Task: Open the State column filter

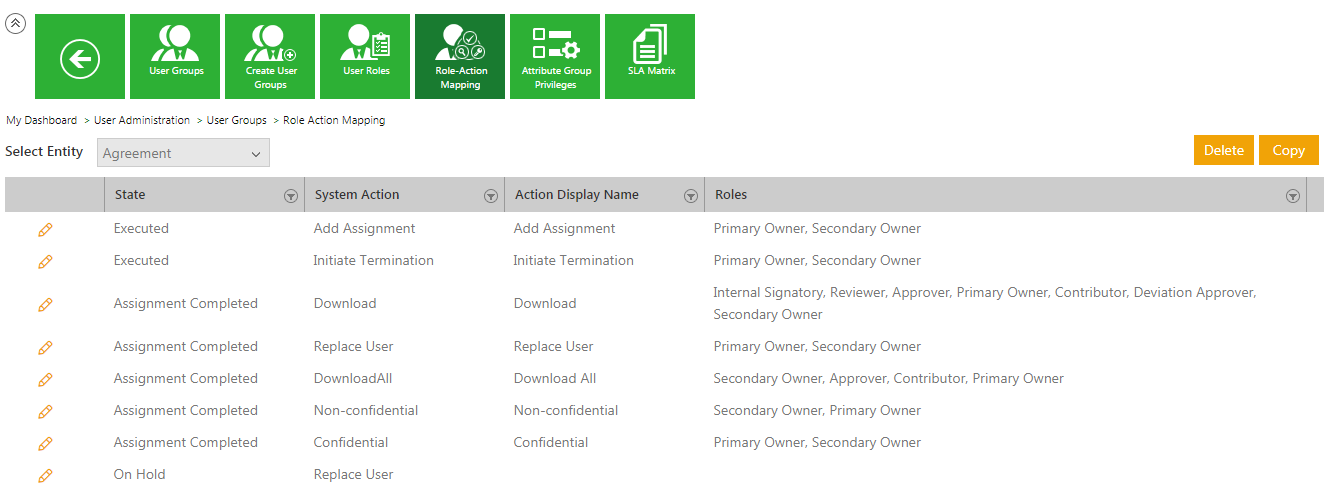Action: [x=291, y=196]
